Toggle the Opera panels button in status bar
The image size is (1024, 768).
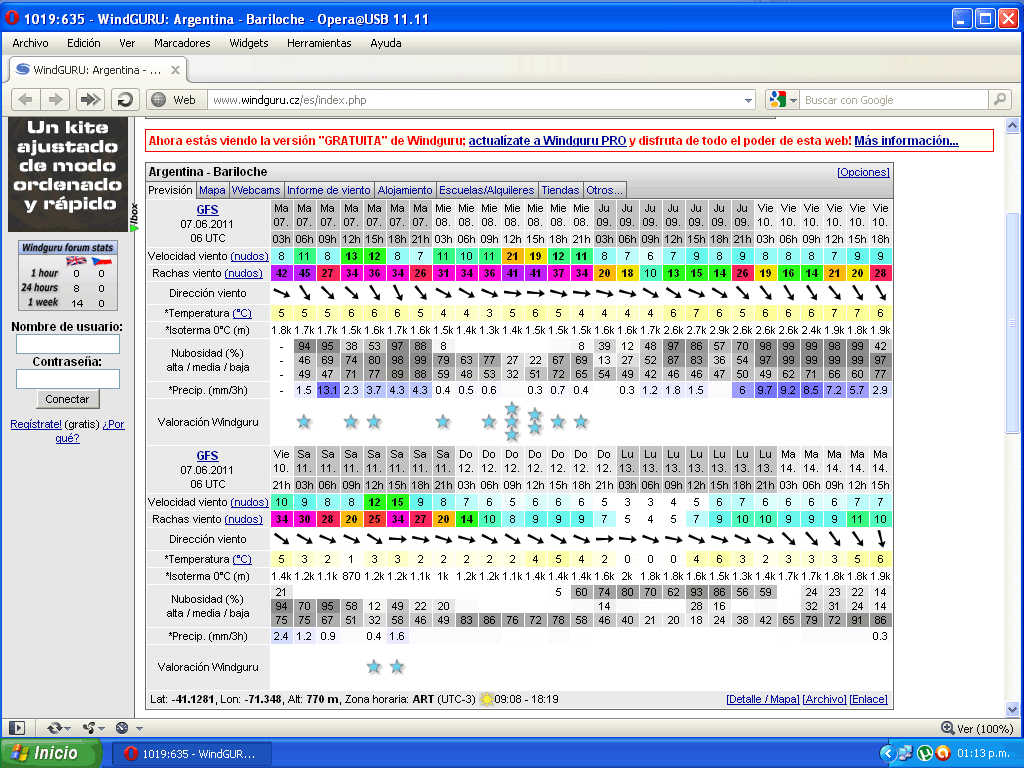click(x=17, y=728)
